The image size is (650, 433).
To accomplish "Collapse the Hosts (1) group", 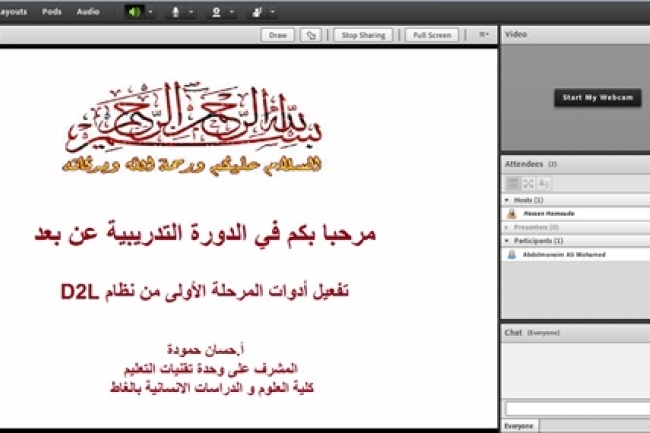I will (x=507, y=200).
